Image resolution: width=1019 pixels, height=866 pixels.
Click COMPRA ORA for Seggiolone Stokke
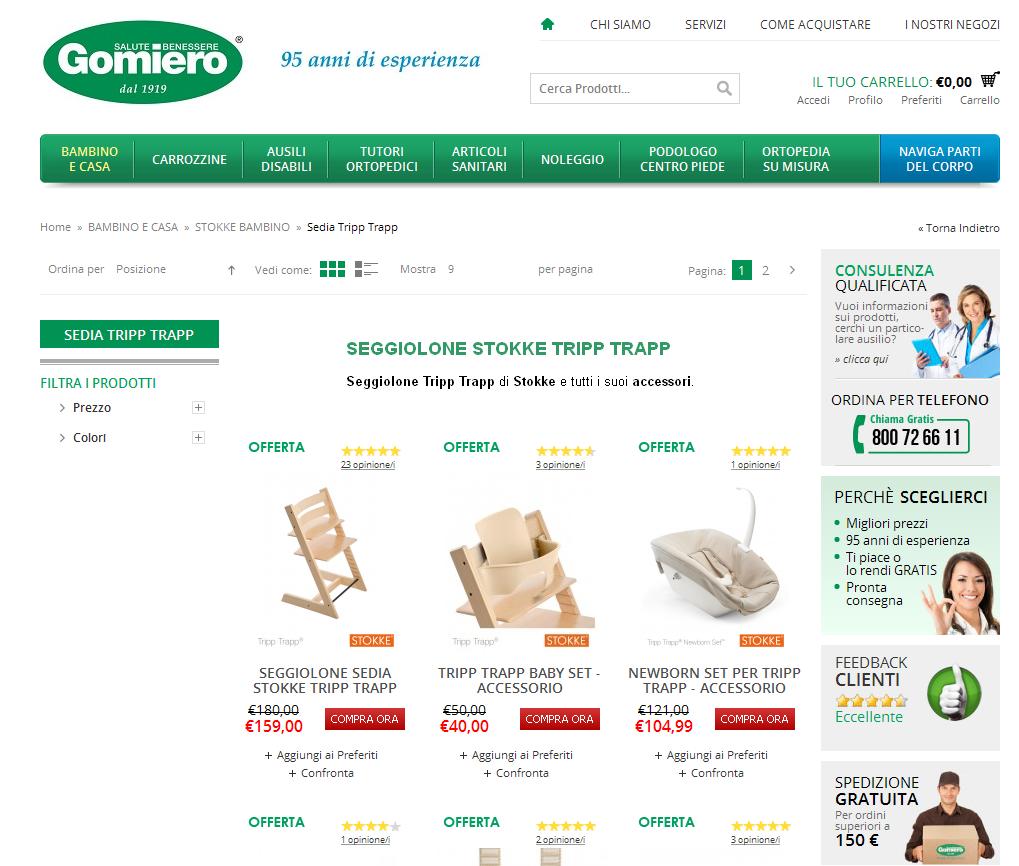pyautogui.click(x=365, y=719)
